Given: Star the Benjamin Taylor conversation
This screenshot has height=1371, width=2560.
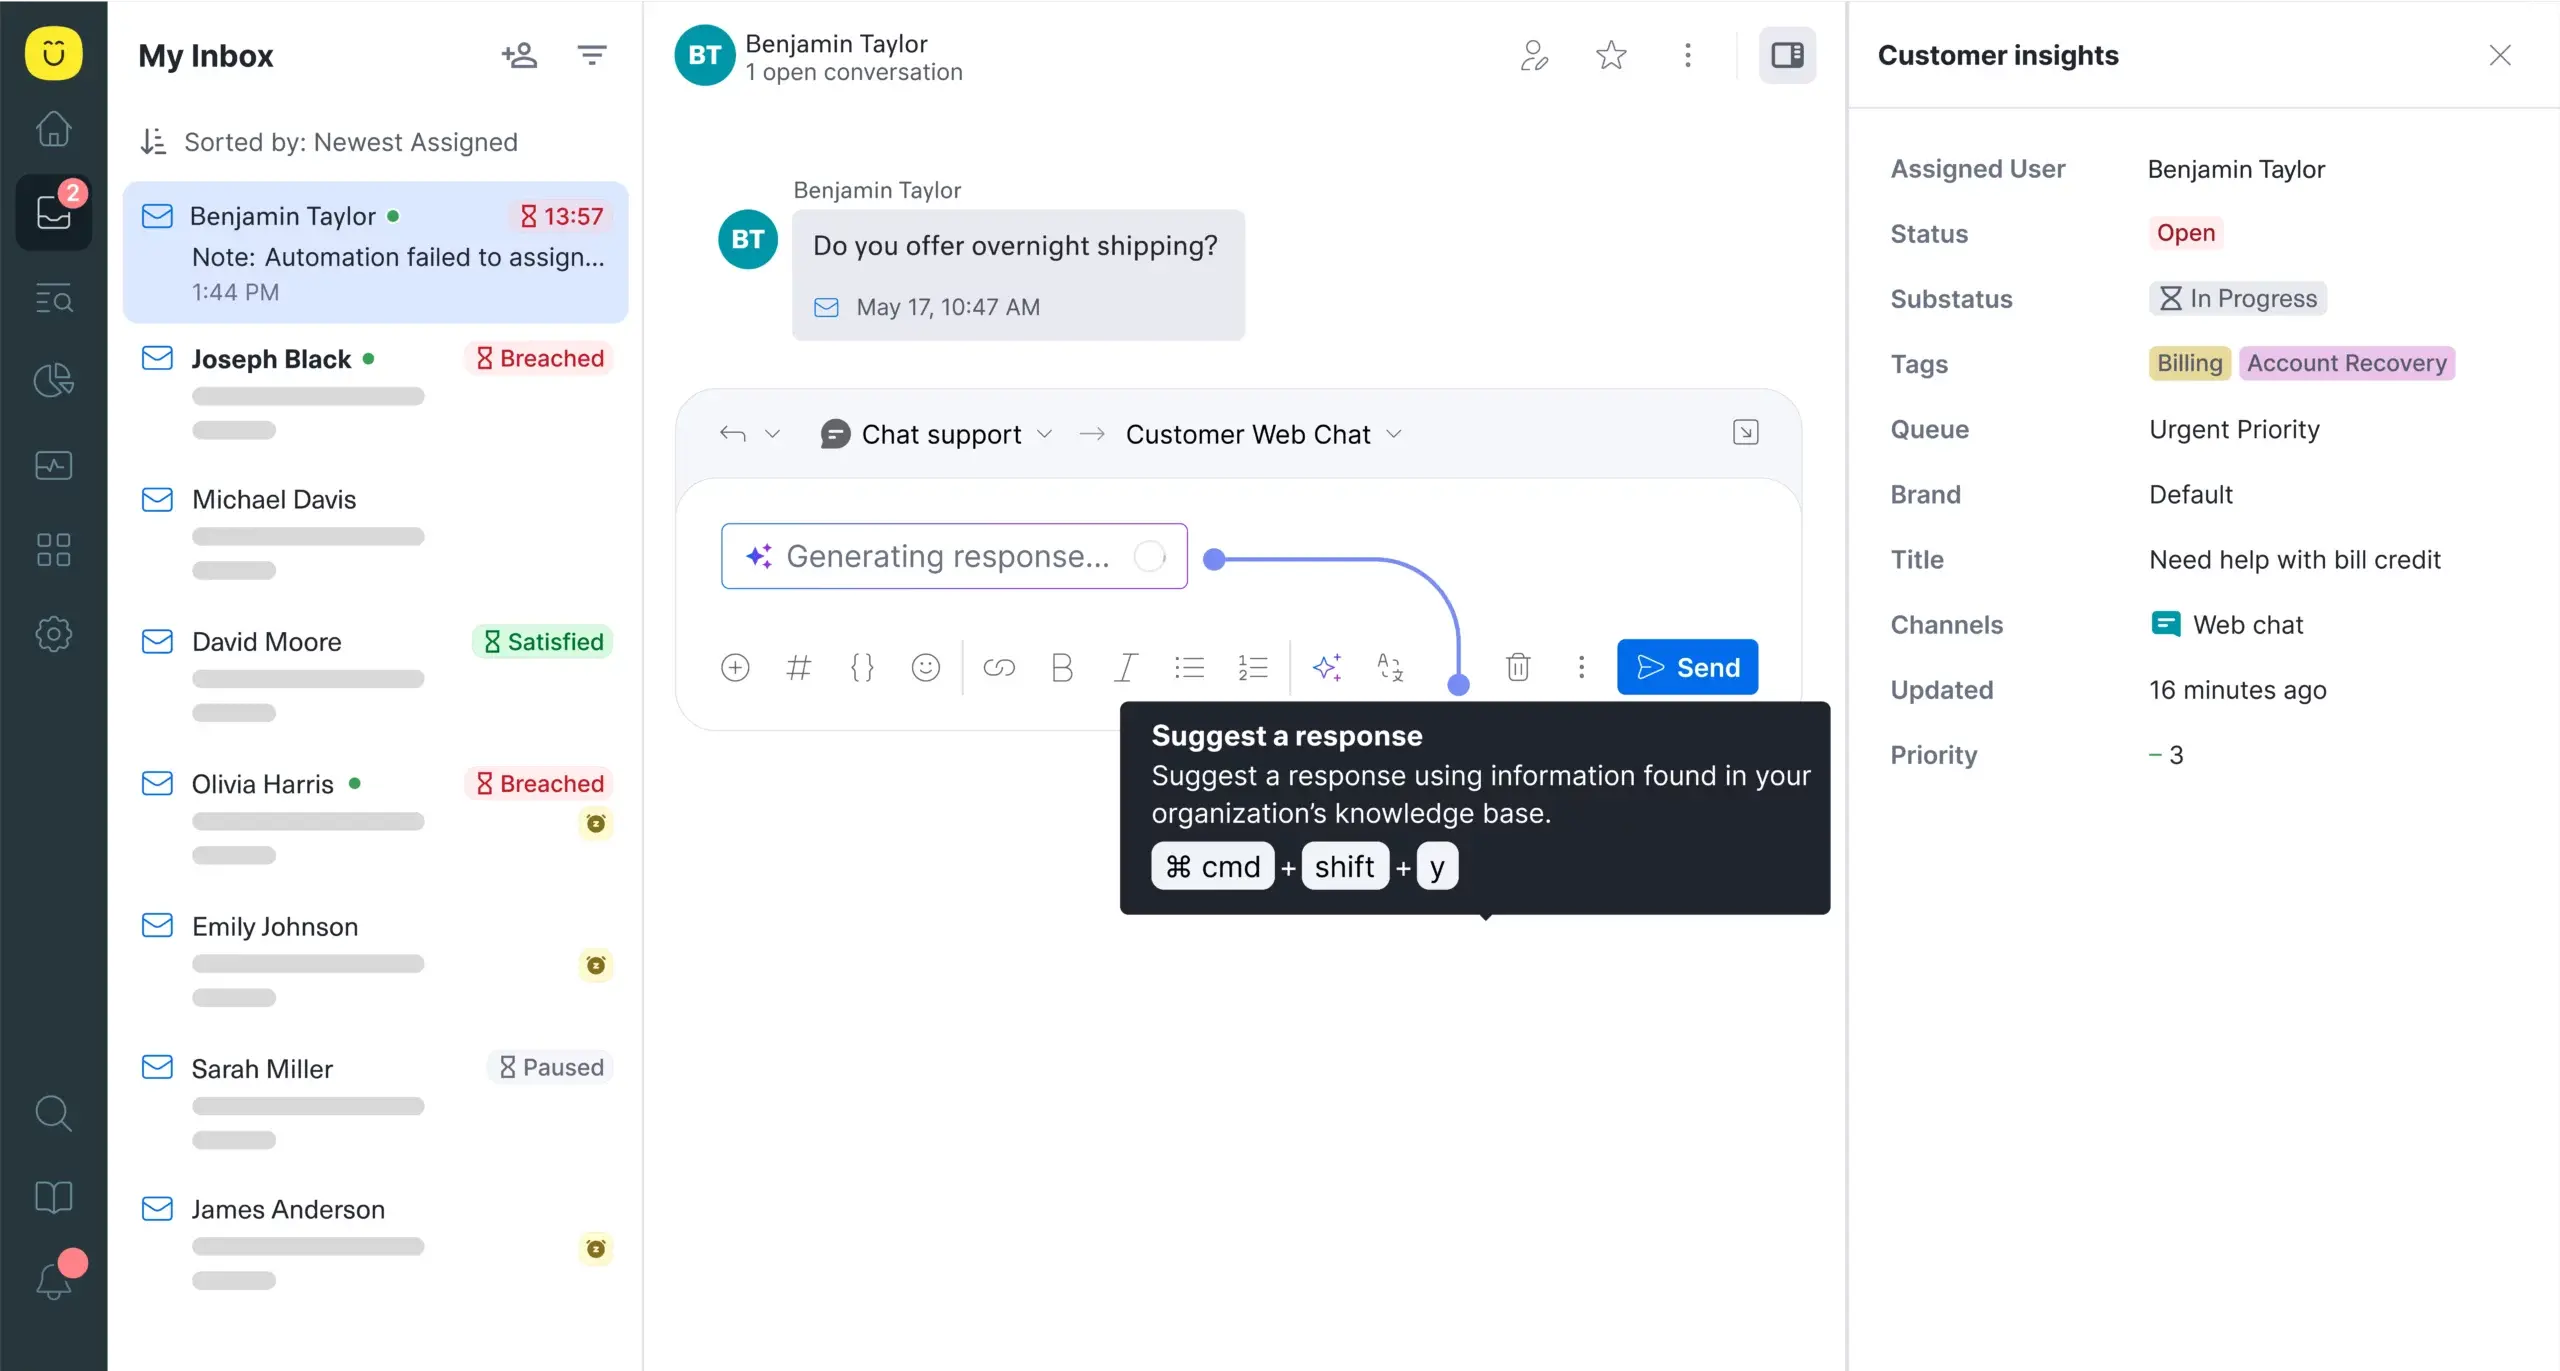Looking at the screenshot, I should pos(1611,55).
